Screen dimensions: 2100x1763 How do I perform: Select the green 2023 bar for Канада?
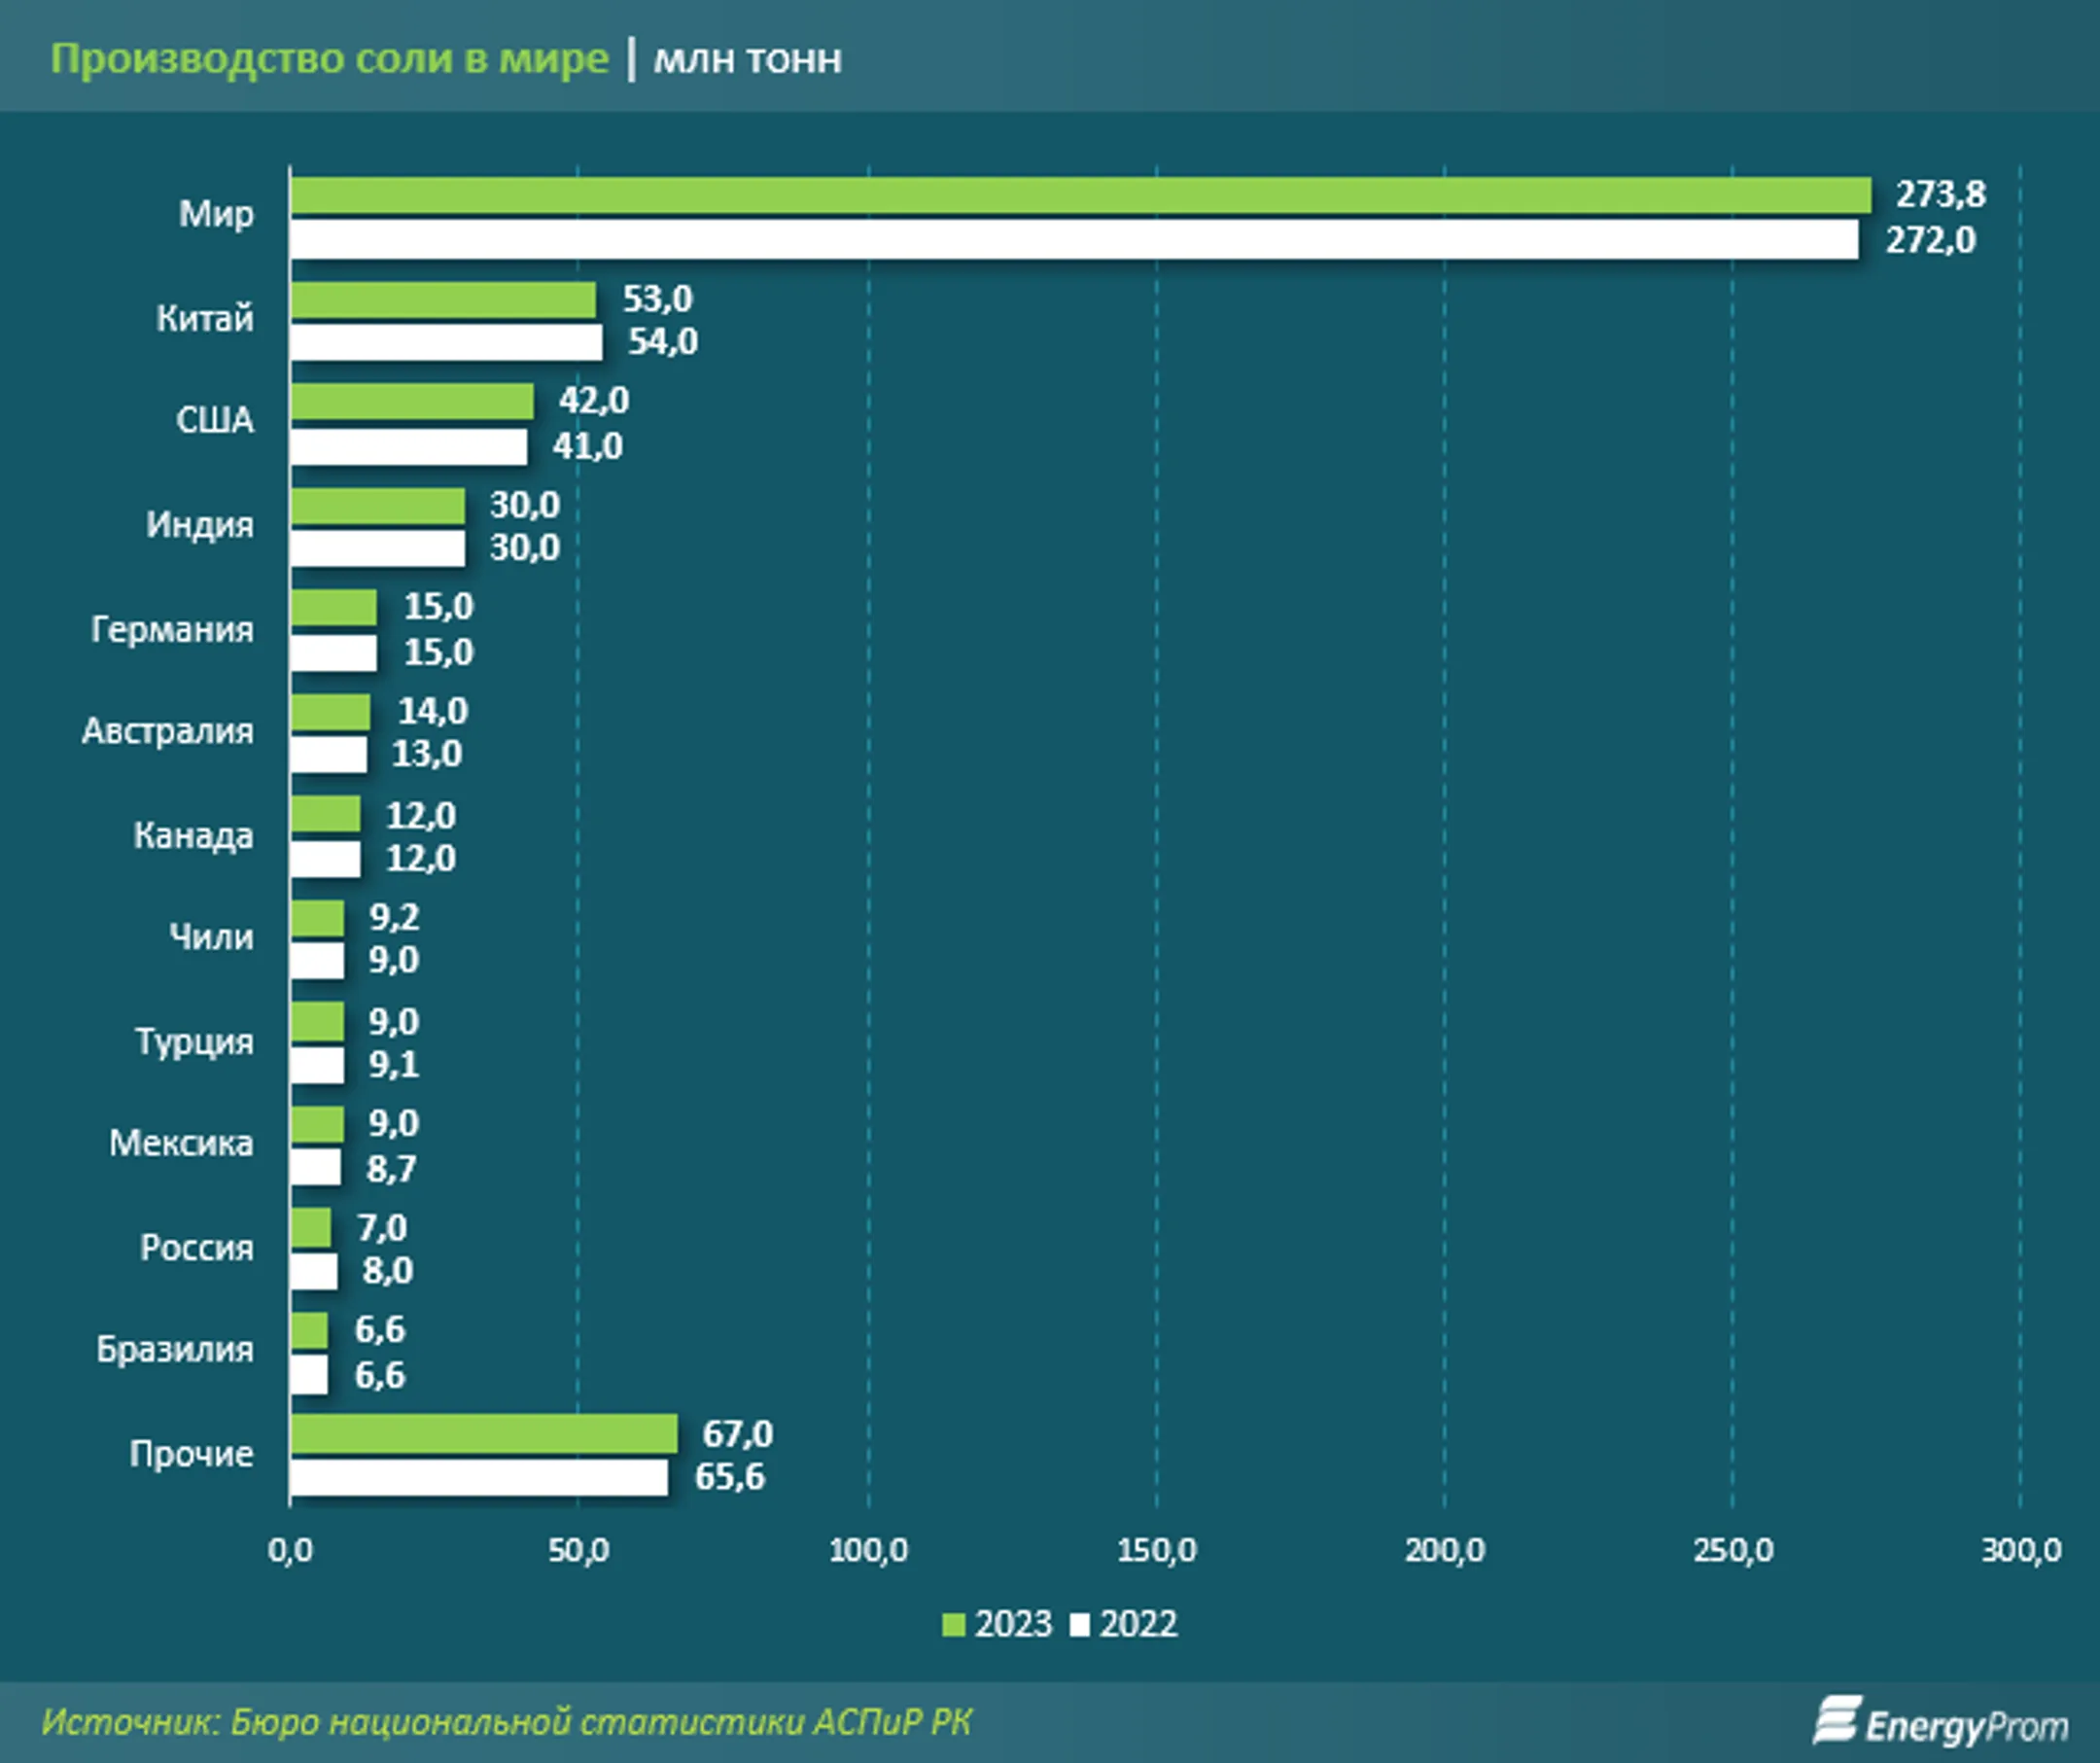coord(326,814)
